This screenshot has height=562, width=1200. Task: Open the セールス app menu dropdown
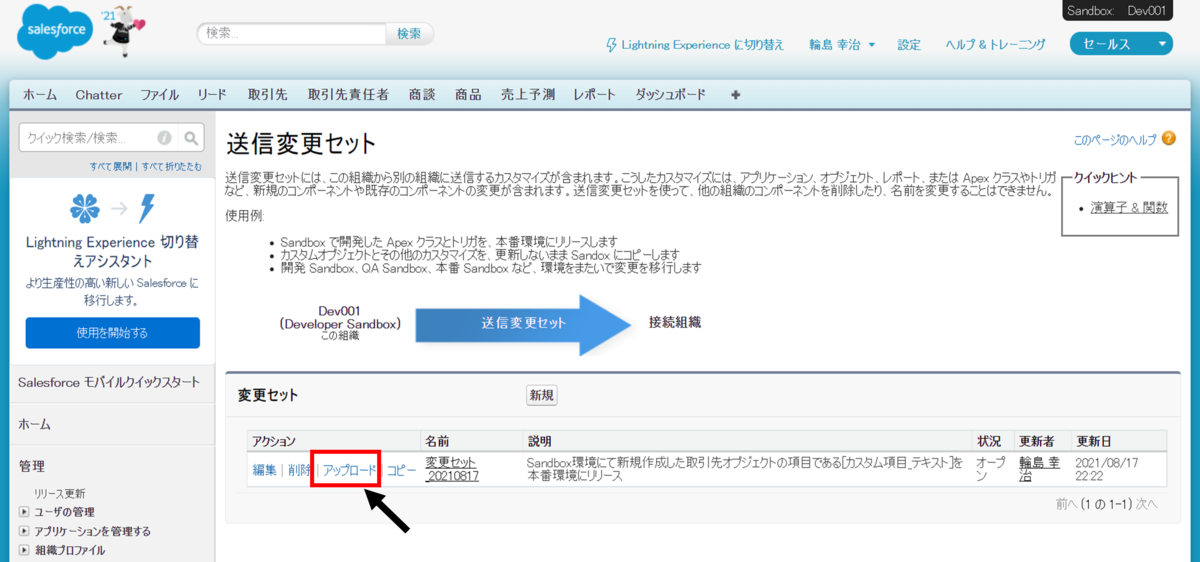click(x=1121, y=44)
